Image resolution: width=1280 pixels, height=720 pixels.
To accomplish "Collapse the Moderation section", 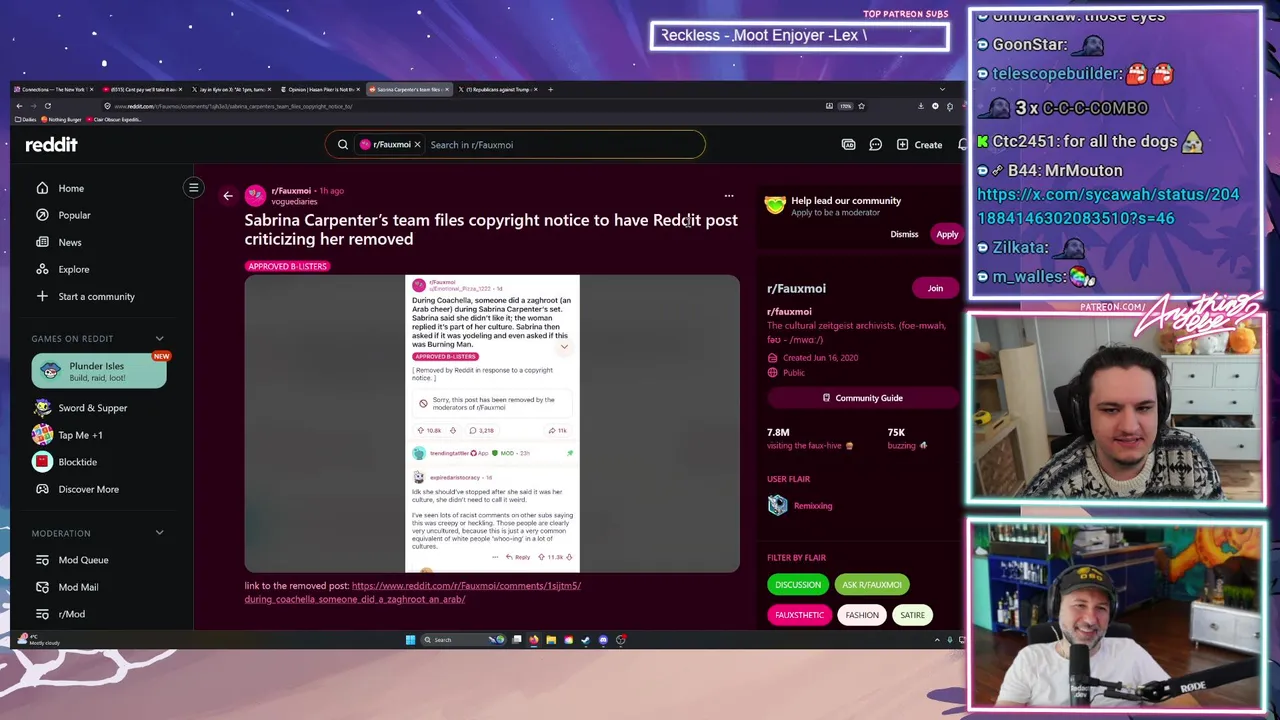I will tap(159, 533).
